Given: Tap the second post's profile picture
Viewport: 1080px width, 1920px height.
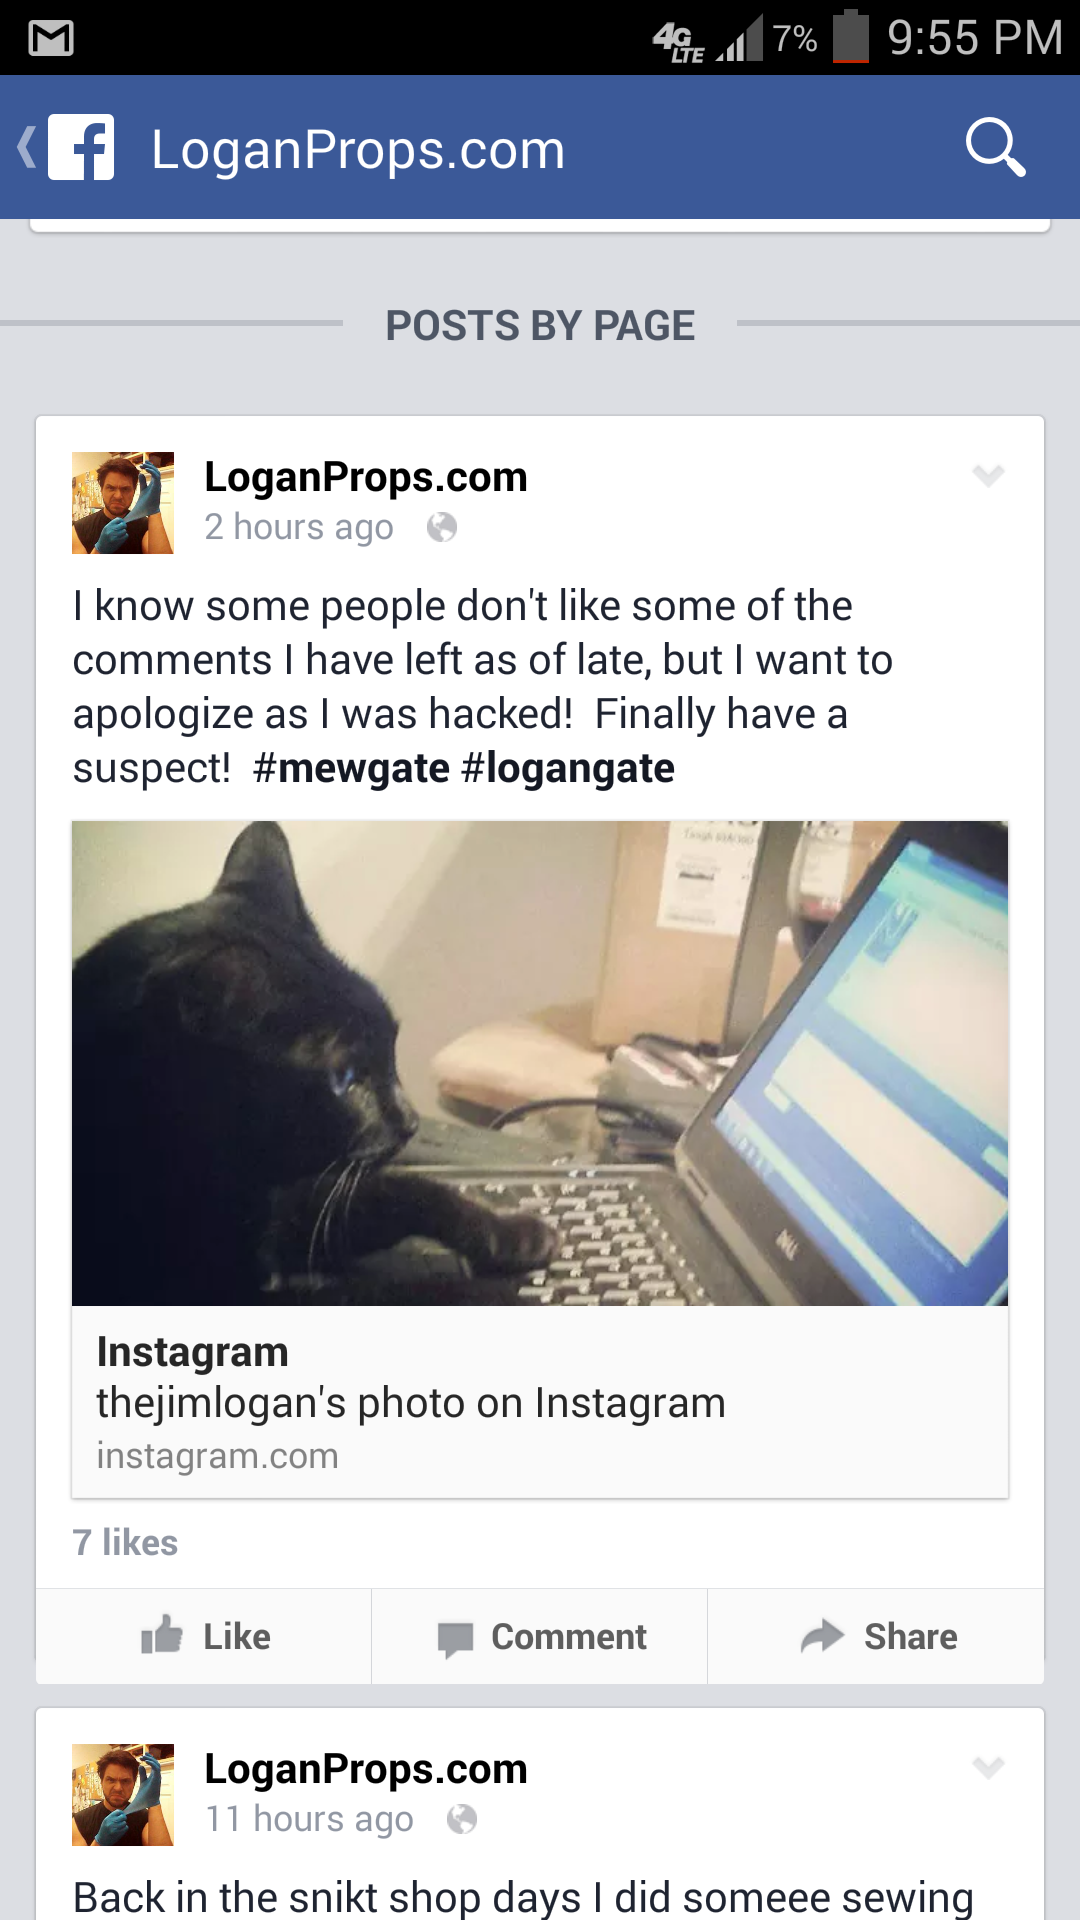Looking at the screenshot, I should click(x=123, y=1795).
